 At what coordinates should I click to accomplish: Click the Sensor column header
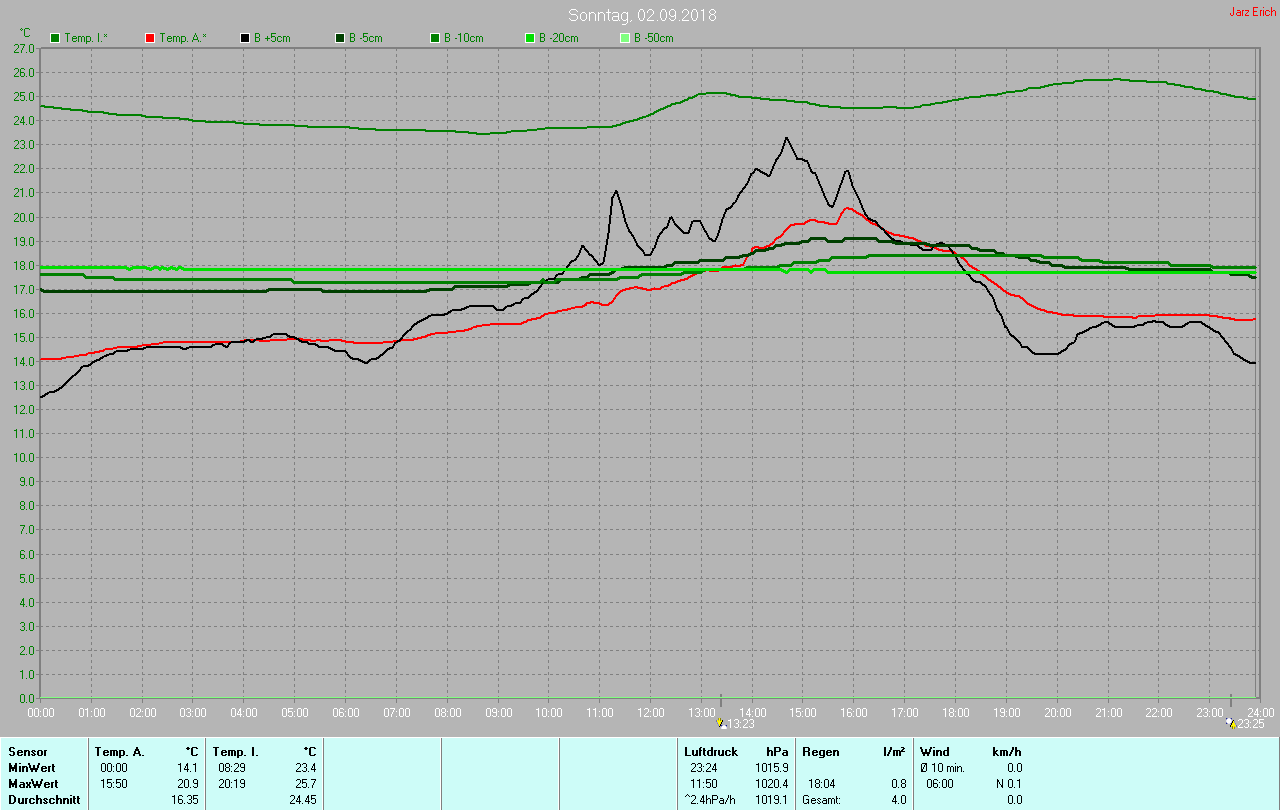coord(28,751)
